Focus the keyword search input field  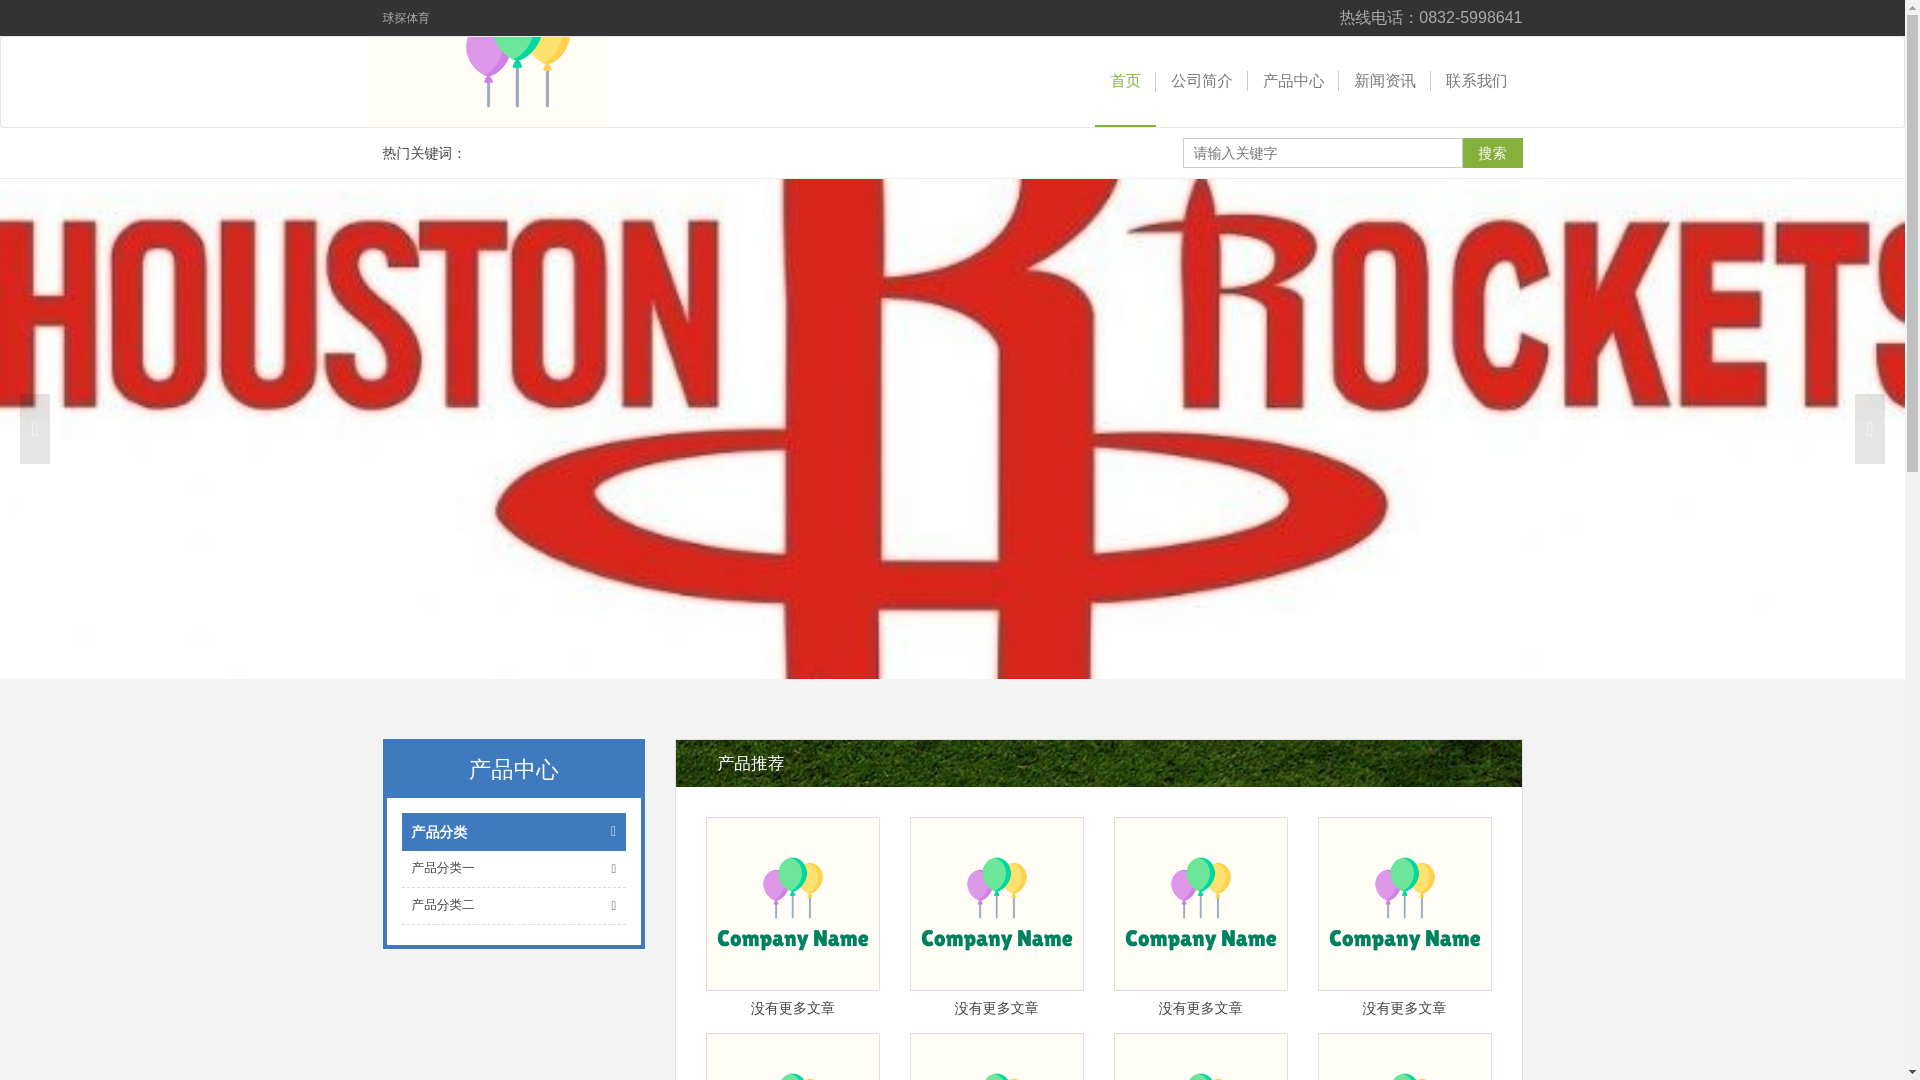pos(1322,153)
